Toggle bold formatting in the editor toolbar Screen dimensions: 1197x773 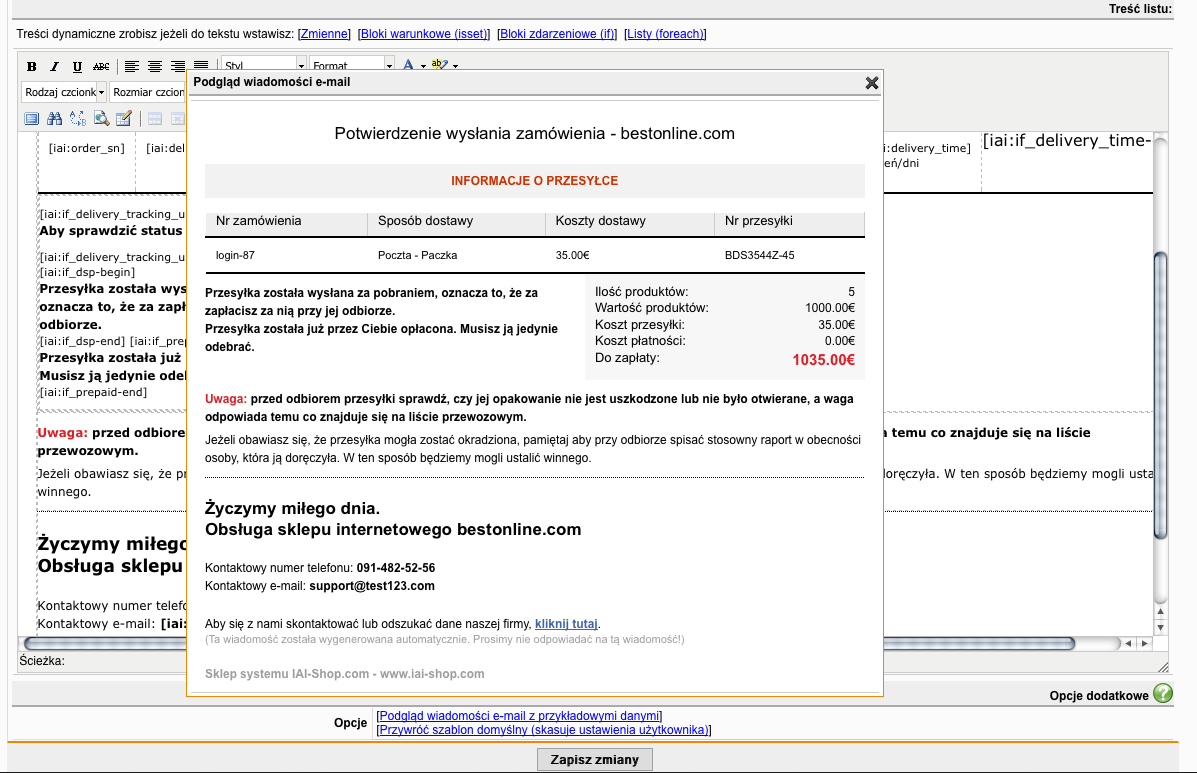31,66
